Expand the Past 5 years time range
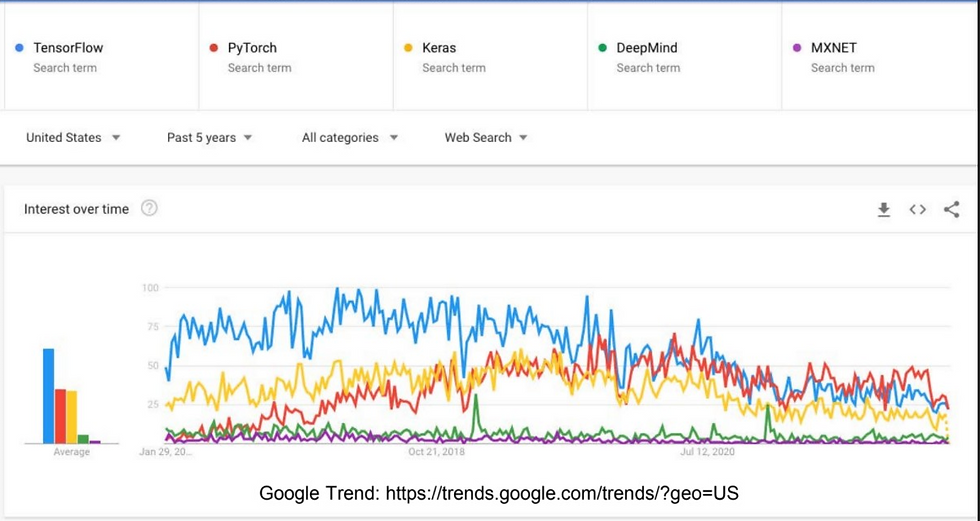 tap(209, 137)
